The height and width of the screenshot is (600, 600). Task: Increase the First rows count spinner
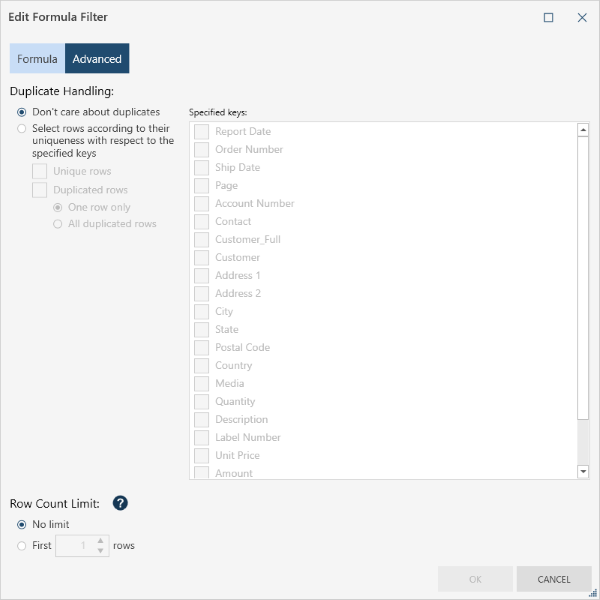tap(100, 541)
